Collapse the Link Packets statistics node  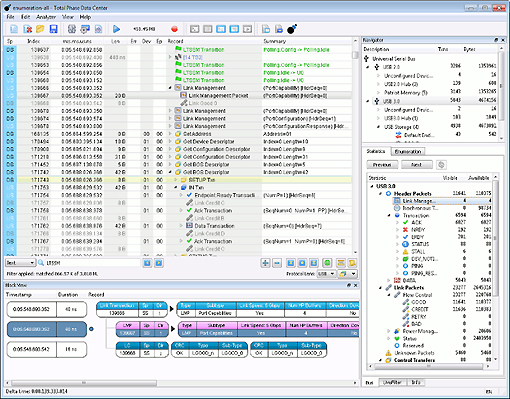[x=381, y=288]
